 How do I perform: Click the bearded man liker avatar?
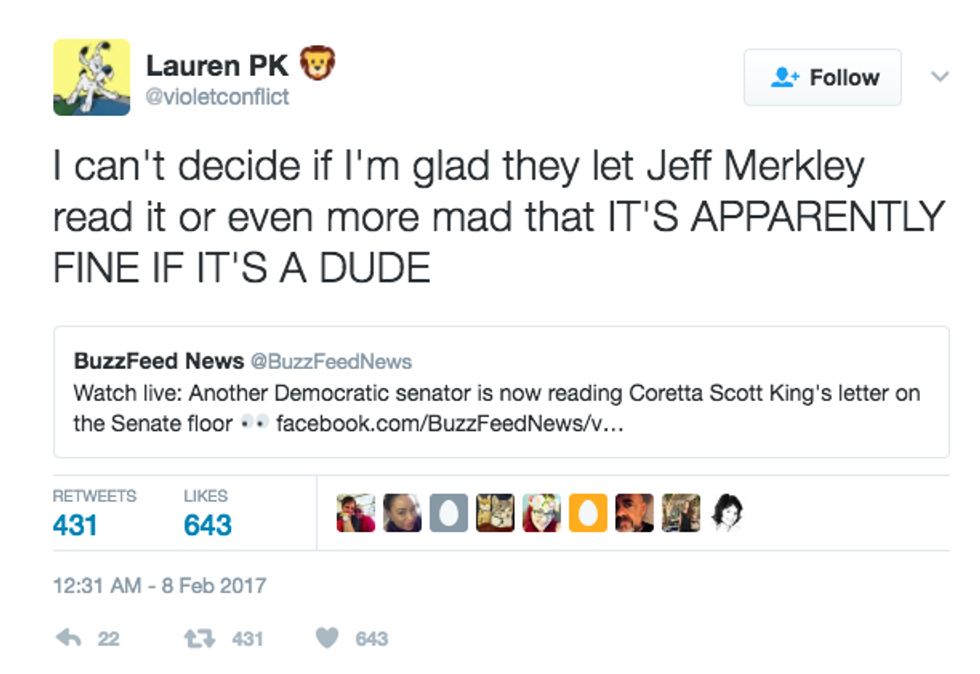634,513
